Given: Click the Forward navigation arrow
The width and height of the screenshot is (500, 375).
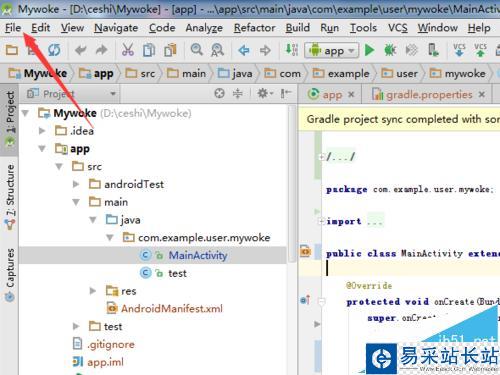Looking at the screenshot, I should pyautogui.click(x=265, y=51).
